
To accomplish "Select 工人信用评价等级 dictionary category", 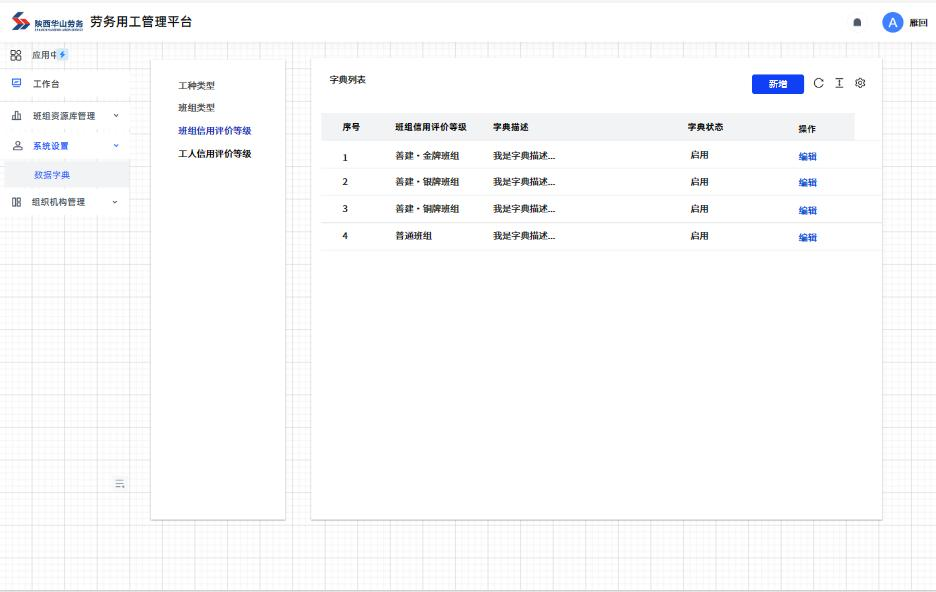I will coord(214,154).
